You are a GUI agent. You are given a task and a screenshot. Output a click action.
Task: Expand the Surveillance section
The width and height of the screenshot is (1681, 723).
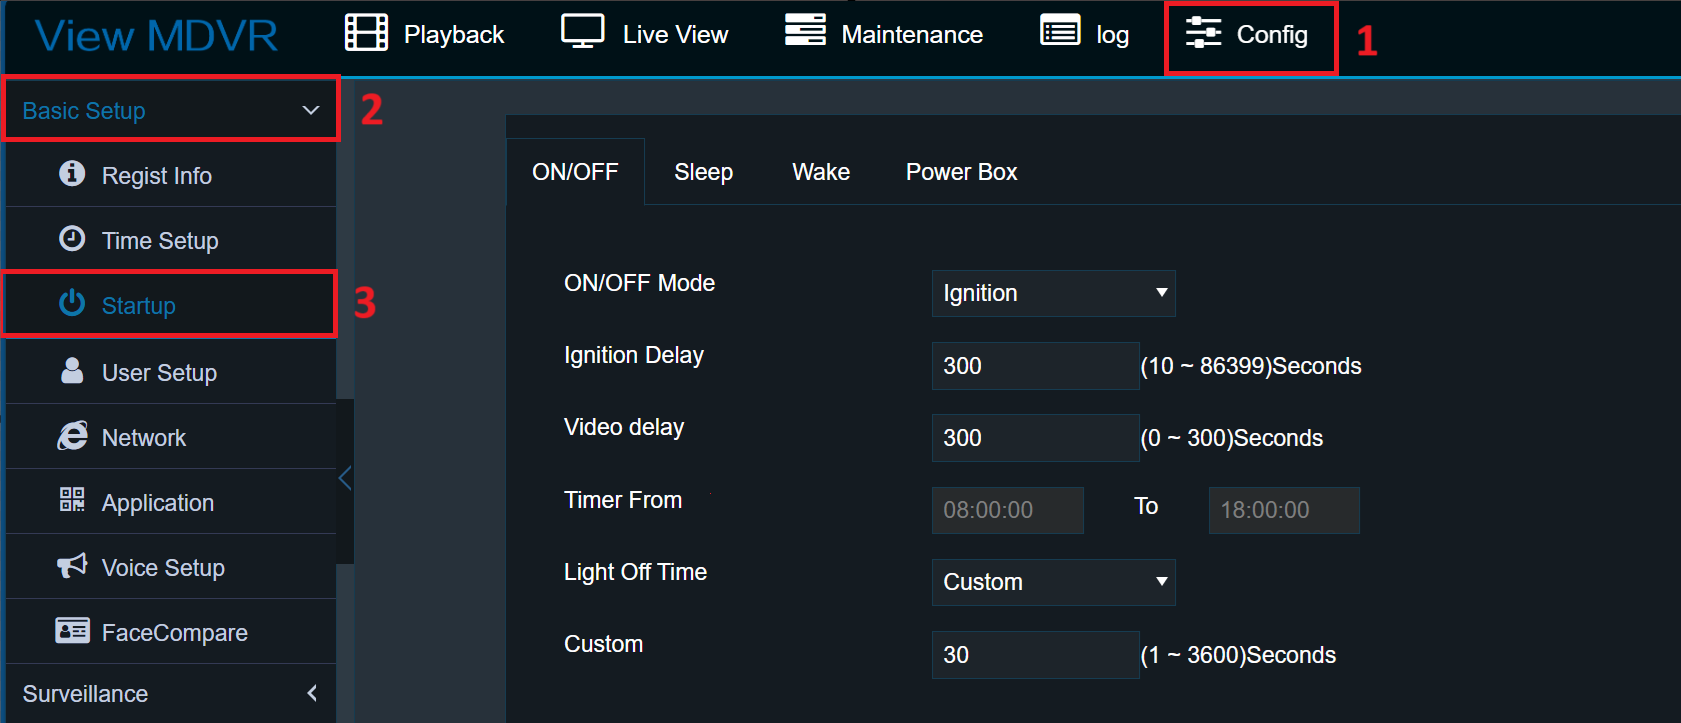point(311,693)
